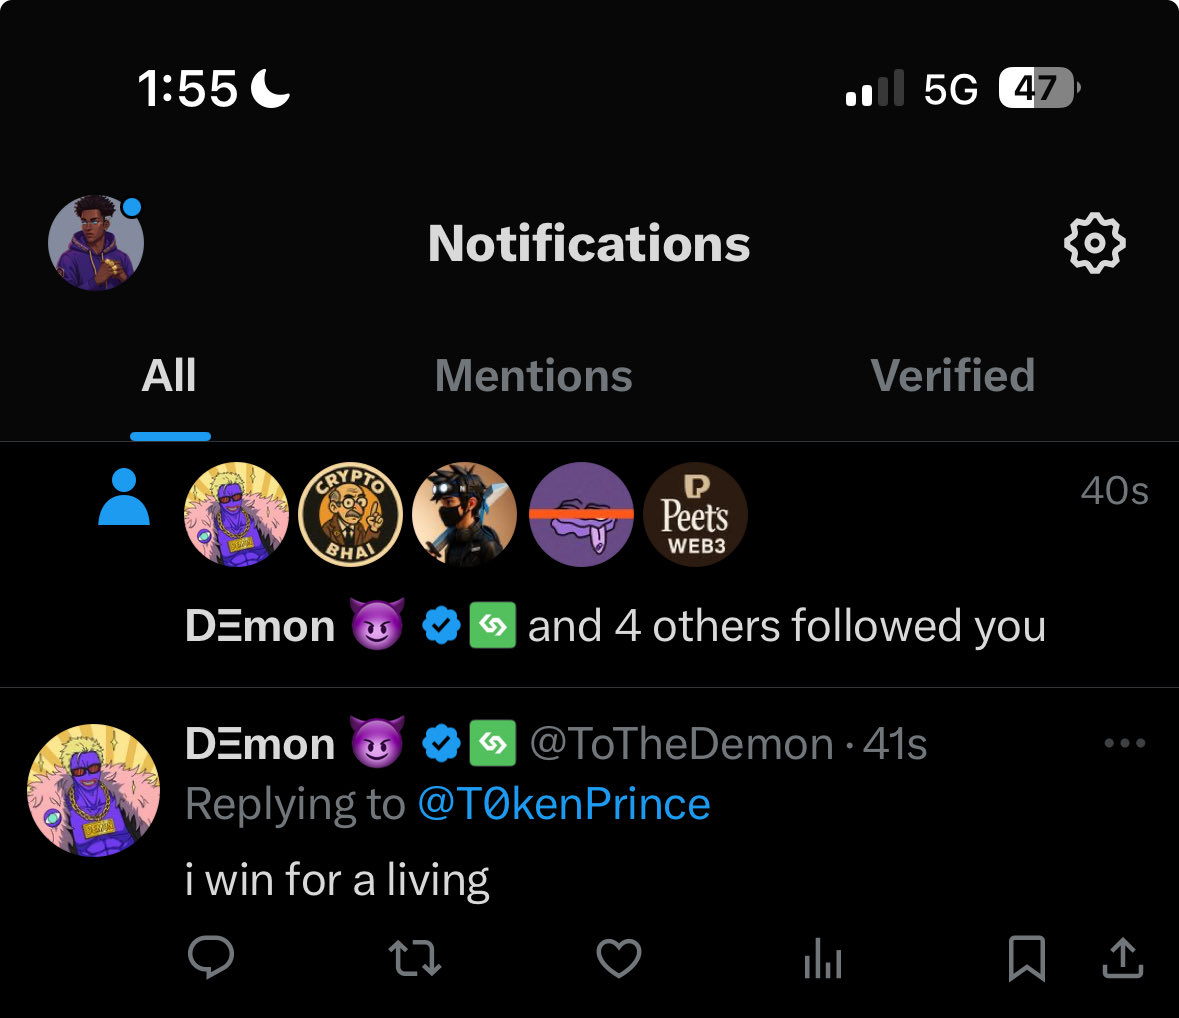Image resolution: width=1179 pixels, height=1018 pixels.
Task: Tap the Peet's Web3 follower avatar
Action: tap(695, 514)
